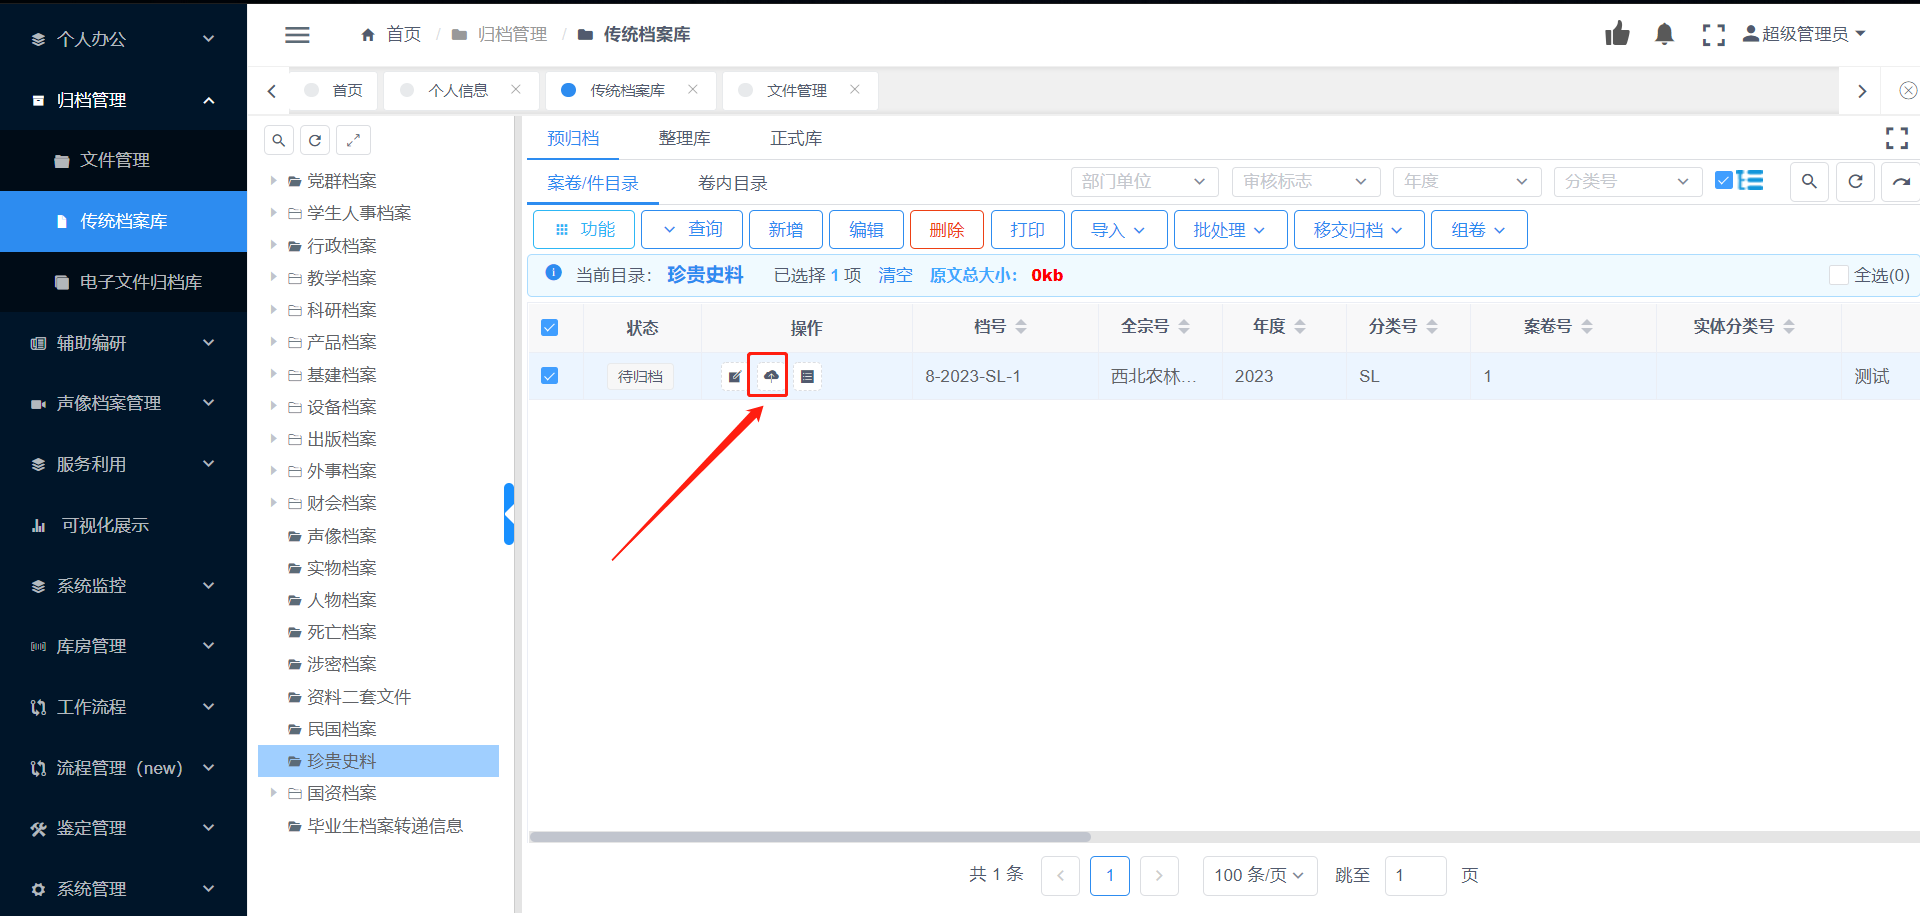Uncheck the 待归档 row checkbox
This screenshot has width=1920, height=916.
(x=549, y=376)
